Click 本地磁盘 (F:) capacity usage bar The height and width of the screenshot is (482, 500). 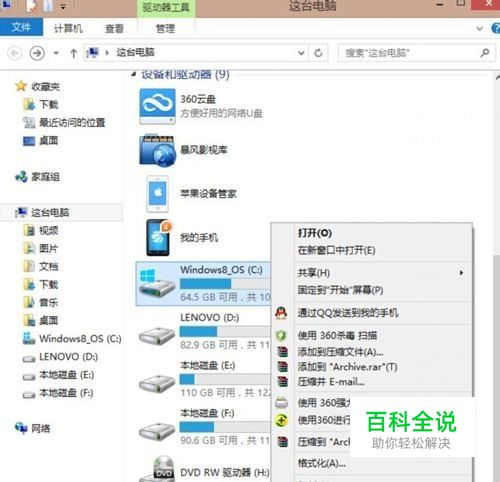click(x=225, y=427)
